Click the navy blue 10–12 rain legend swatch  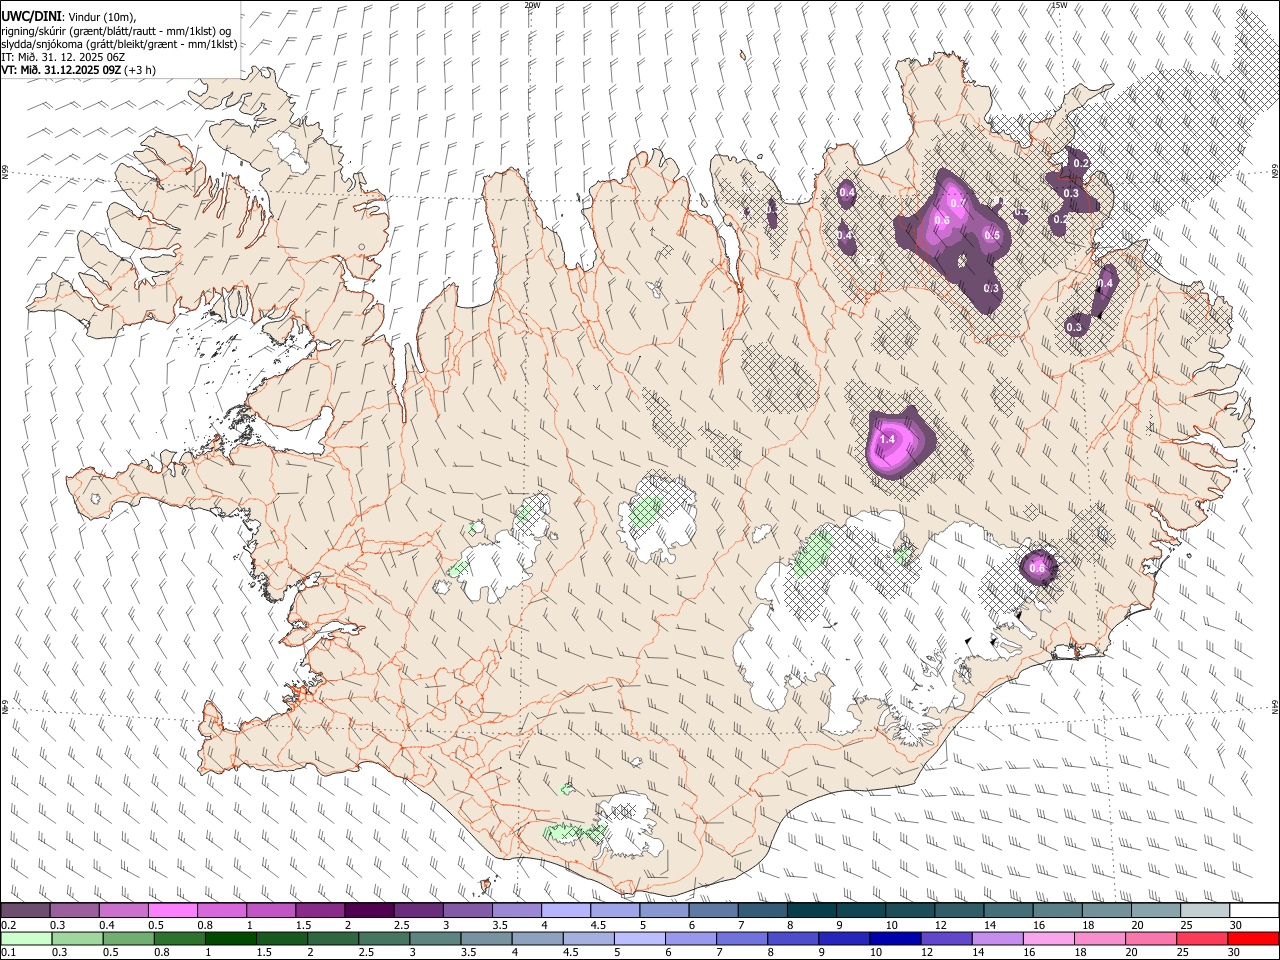894,938
